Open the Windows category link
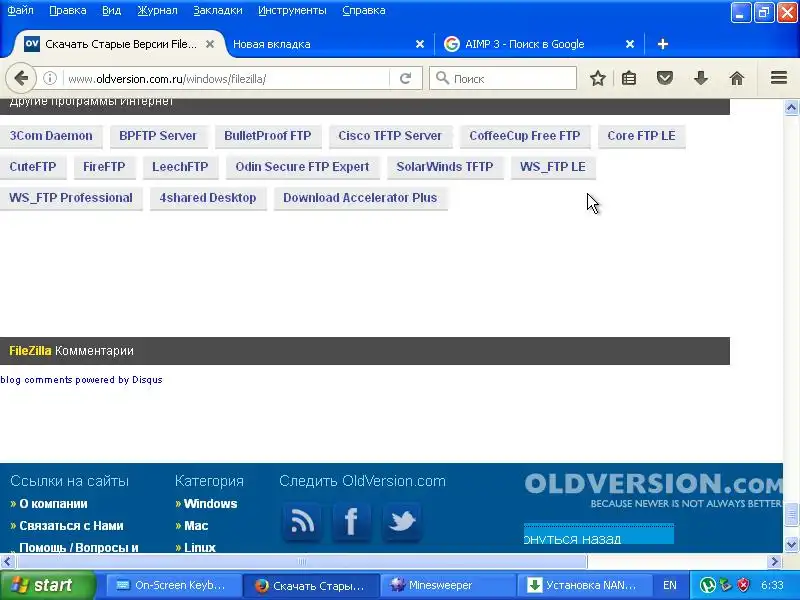Screen dimensions: 800x600 point(210,504)
